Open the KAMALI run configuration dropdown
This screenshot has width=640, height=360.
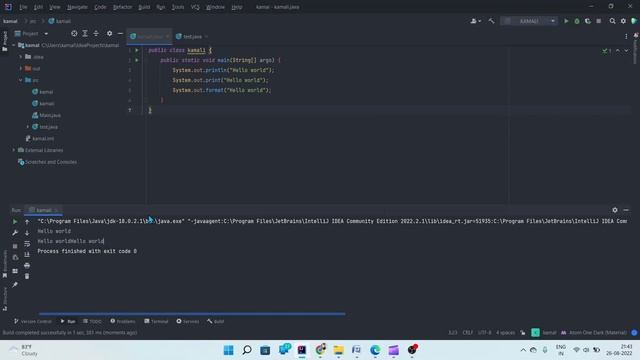click(529, 21)
